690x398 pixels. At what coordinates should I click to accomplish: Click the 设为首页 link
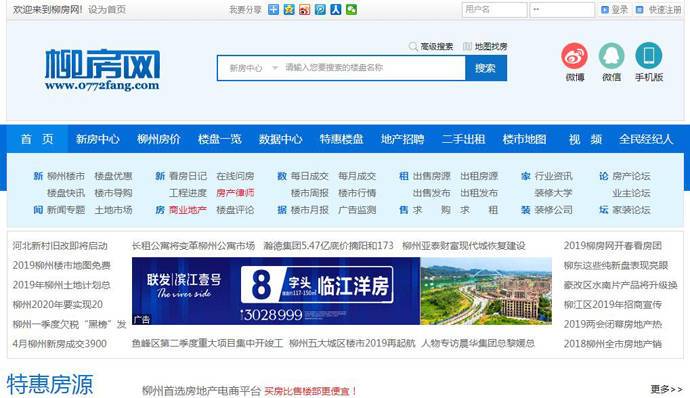pyautogui.click(x=107, y=9)
